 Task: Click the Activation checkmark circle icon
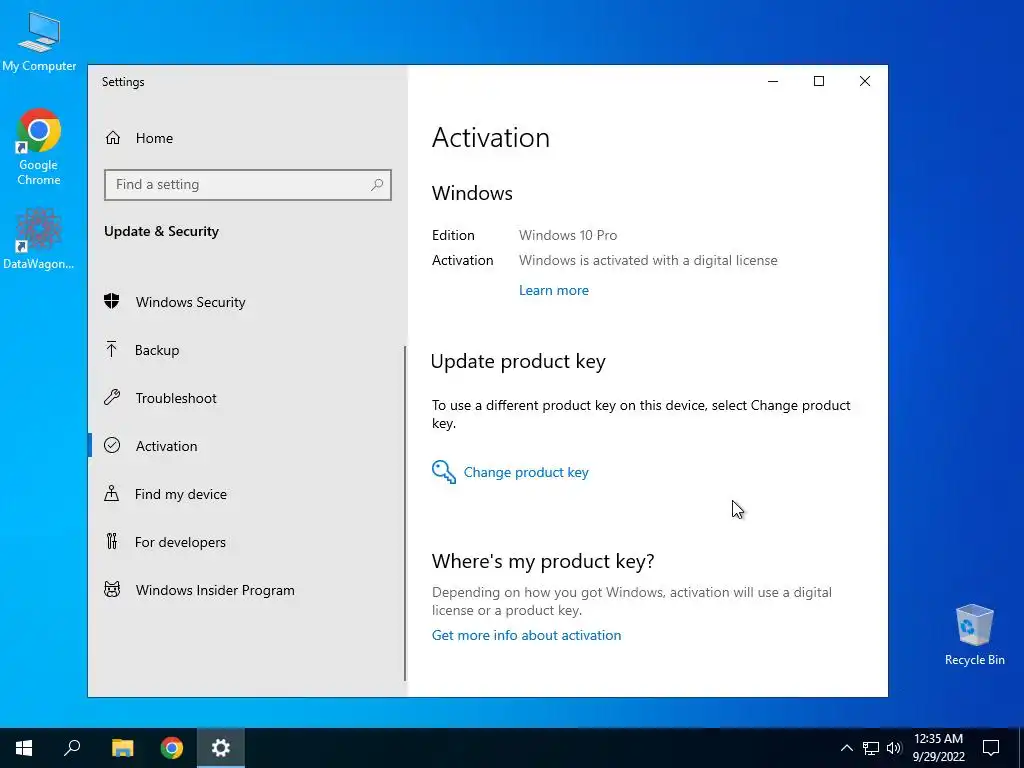click(112, 445)
